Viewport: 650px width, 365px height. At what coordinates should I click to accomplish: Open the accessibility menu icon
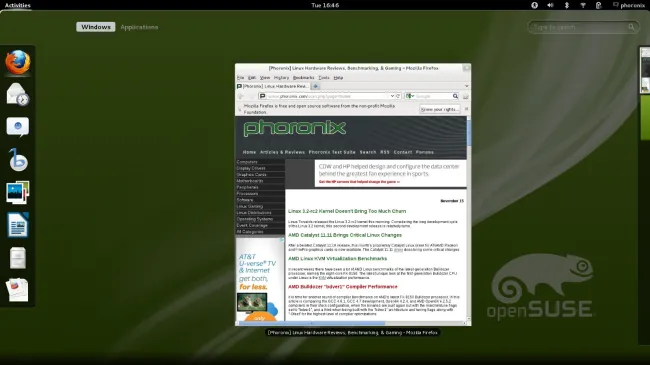click(x=534, y=5)
